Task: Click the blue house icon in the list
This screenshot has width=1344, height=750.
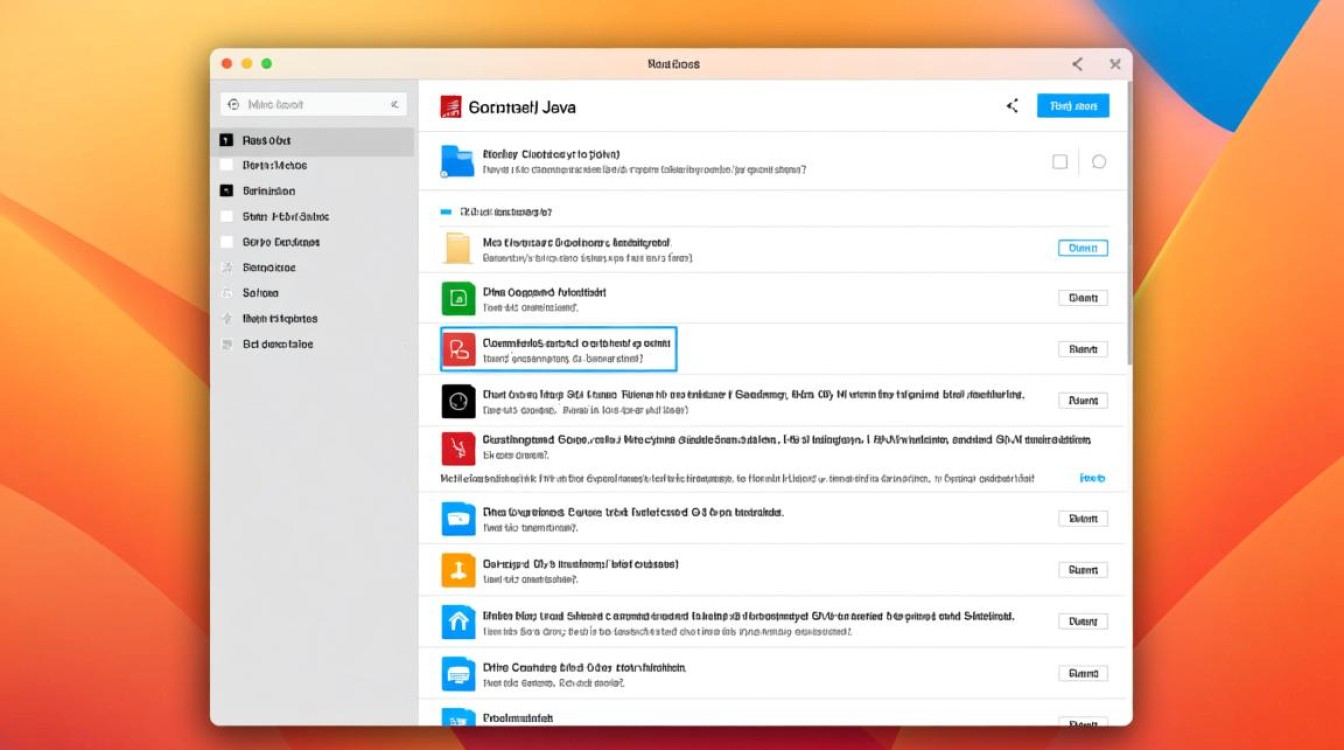Action: pyautogui.click(x=457, y=622)
